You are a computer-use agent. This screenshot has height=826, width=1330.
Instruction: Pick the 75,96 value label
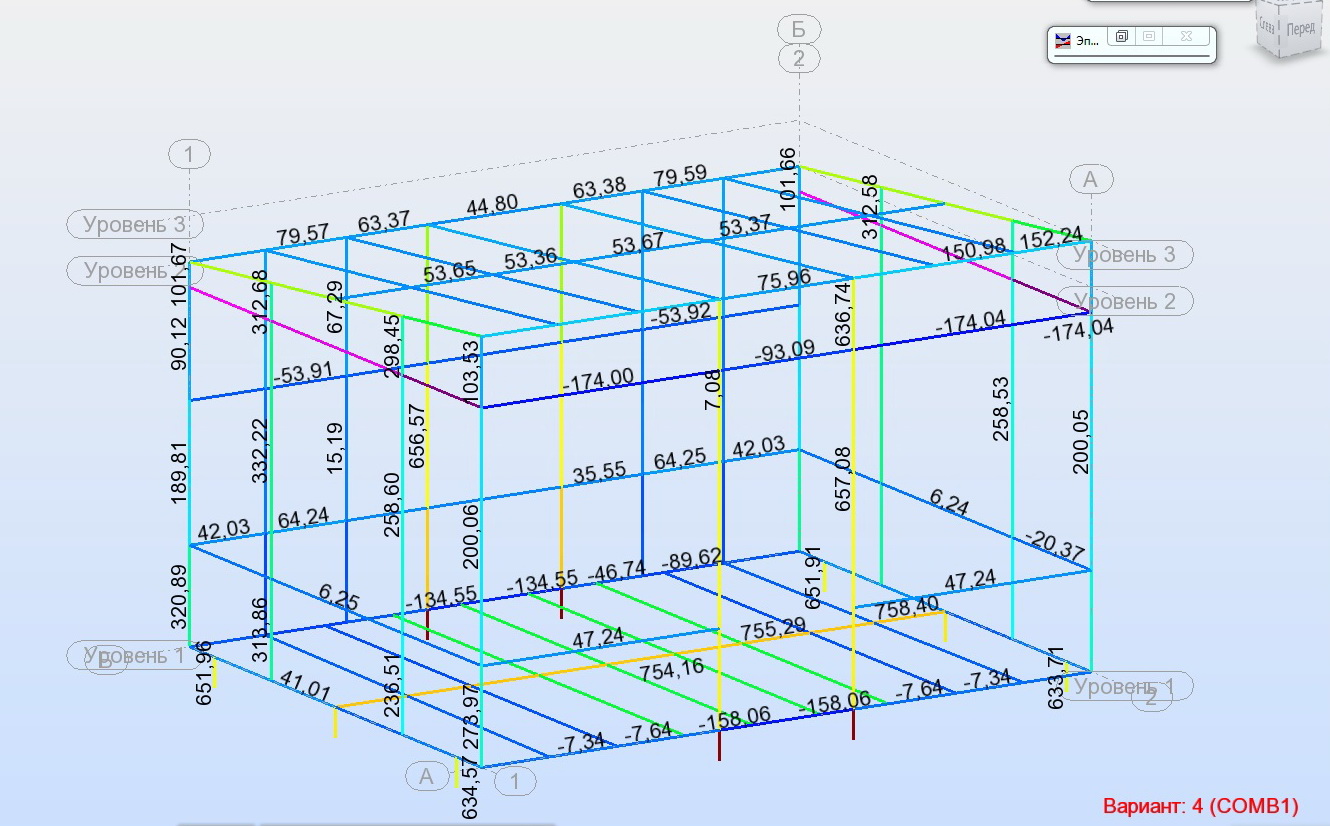(785, 279)
